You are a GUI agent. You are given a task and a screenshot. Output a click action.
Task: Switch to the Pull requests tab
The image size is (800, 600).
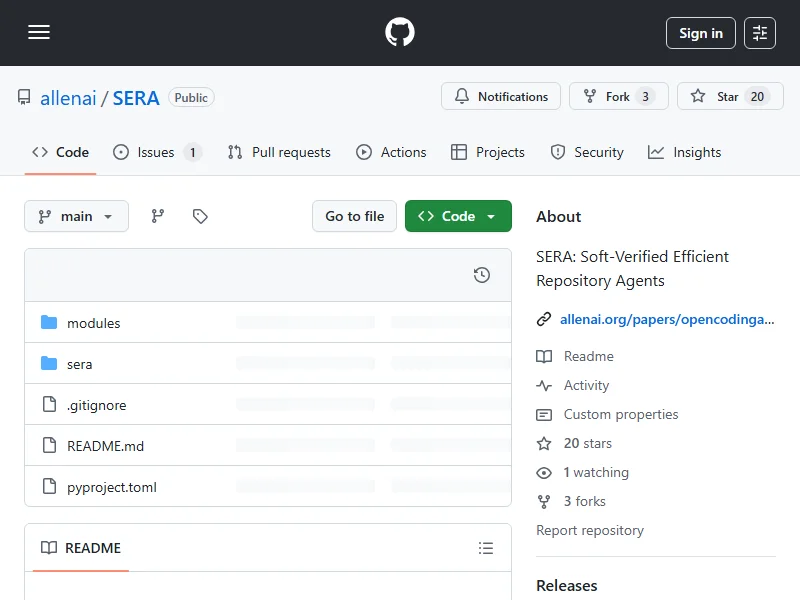point(279,152)
